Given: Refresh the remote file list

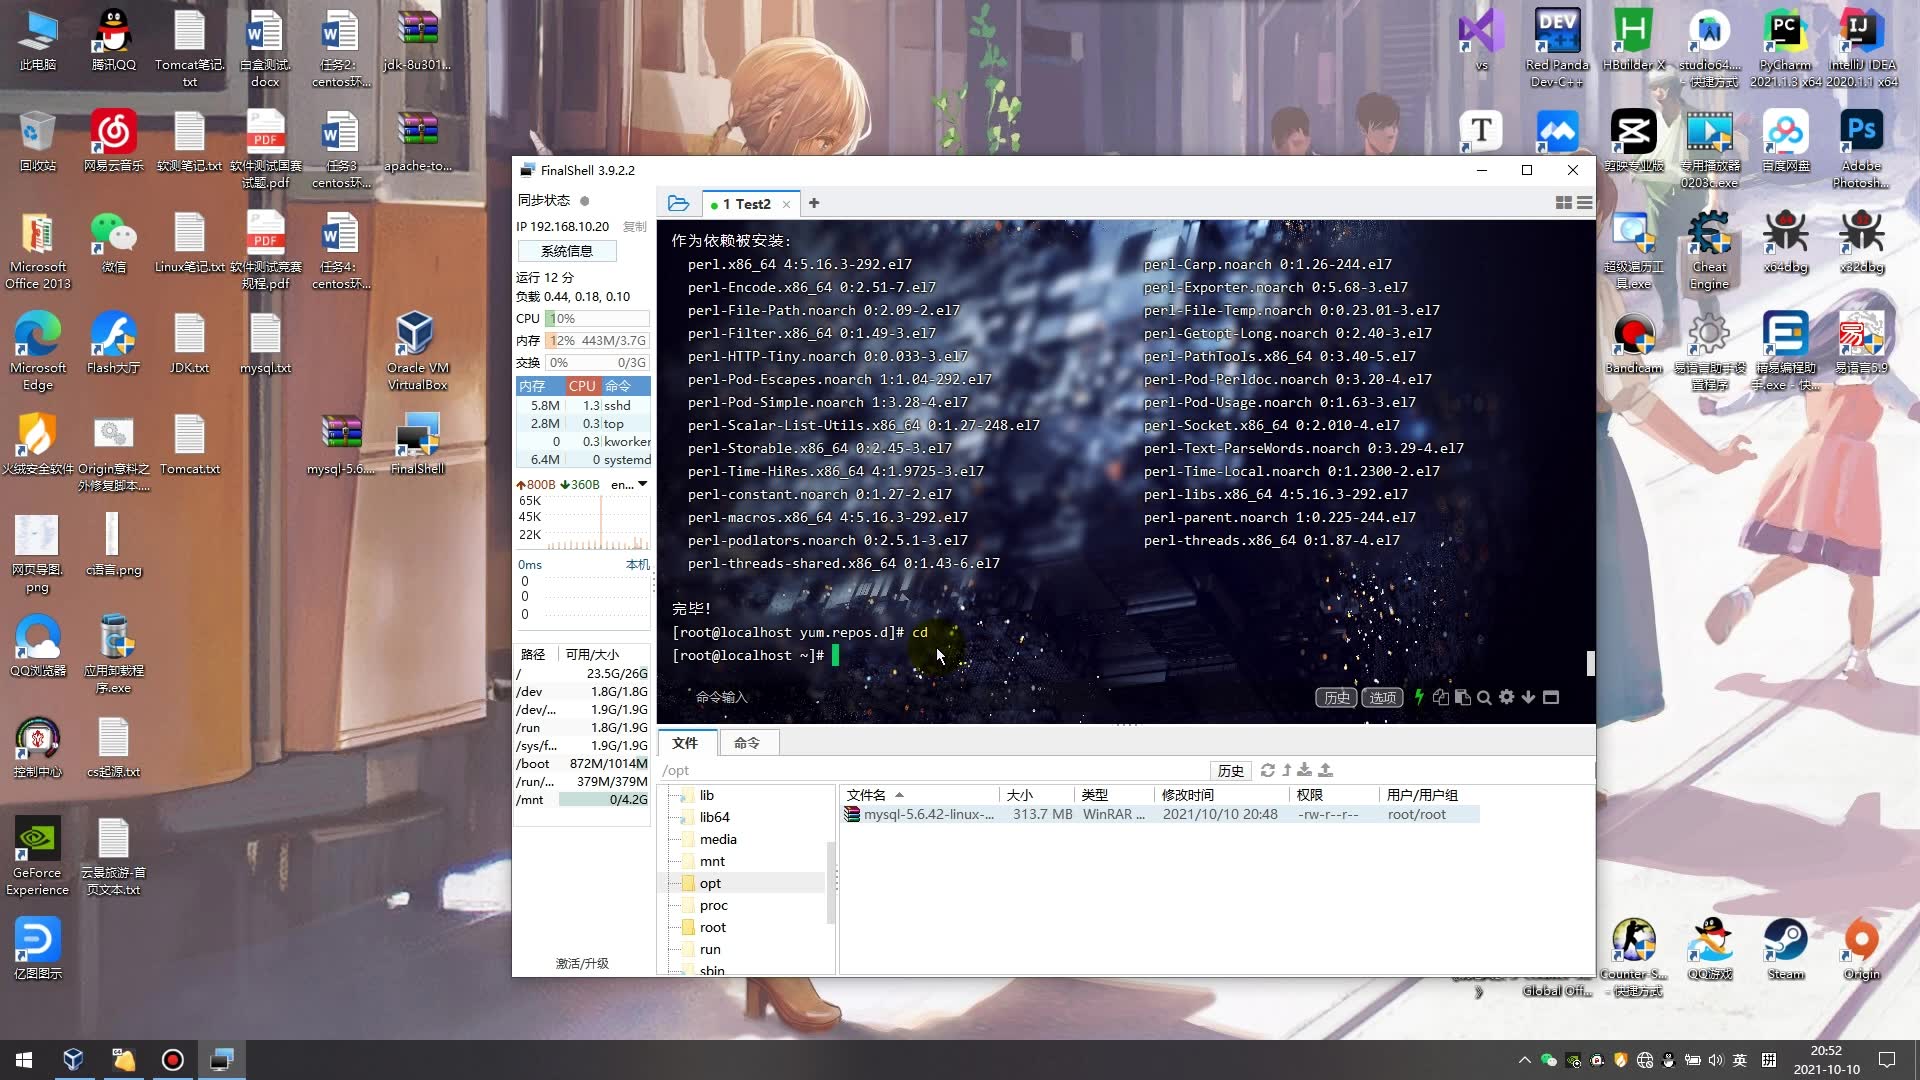Looking at the screenshot, I should [1268, 770].
